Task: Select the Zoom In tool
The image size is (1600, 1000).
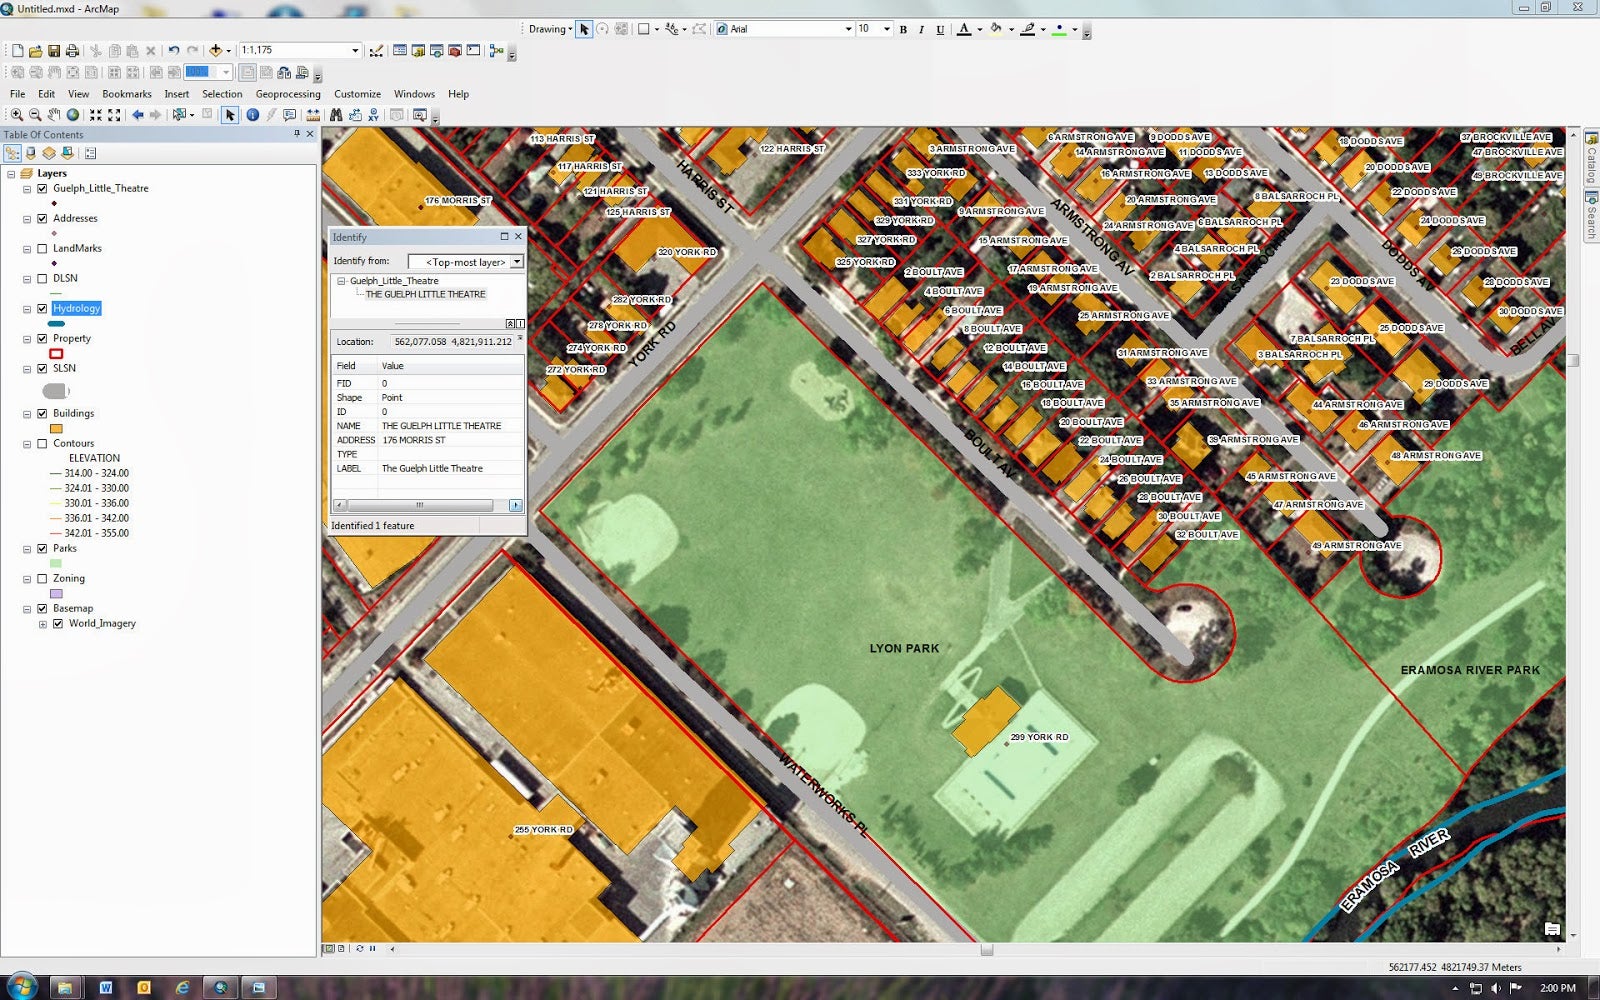Action: click(x=15, y=115)
